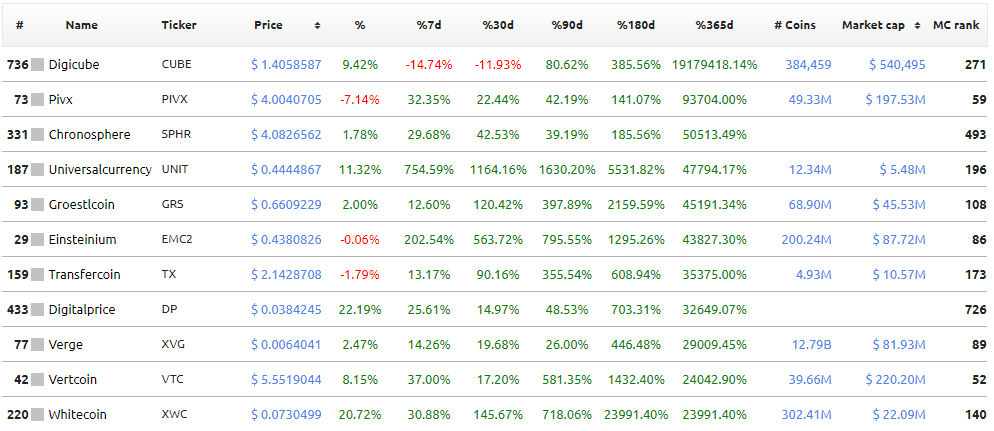Viewport: 994px width, 431px height.
Task: Click Digitalprice price $ 0.0384245
Action: coord(287,310)
